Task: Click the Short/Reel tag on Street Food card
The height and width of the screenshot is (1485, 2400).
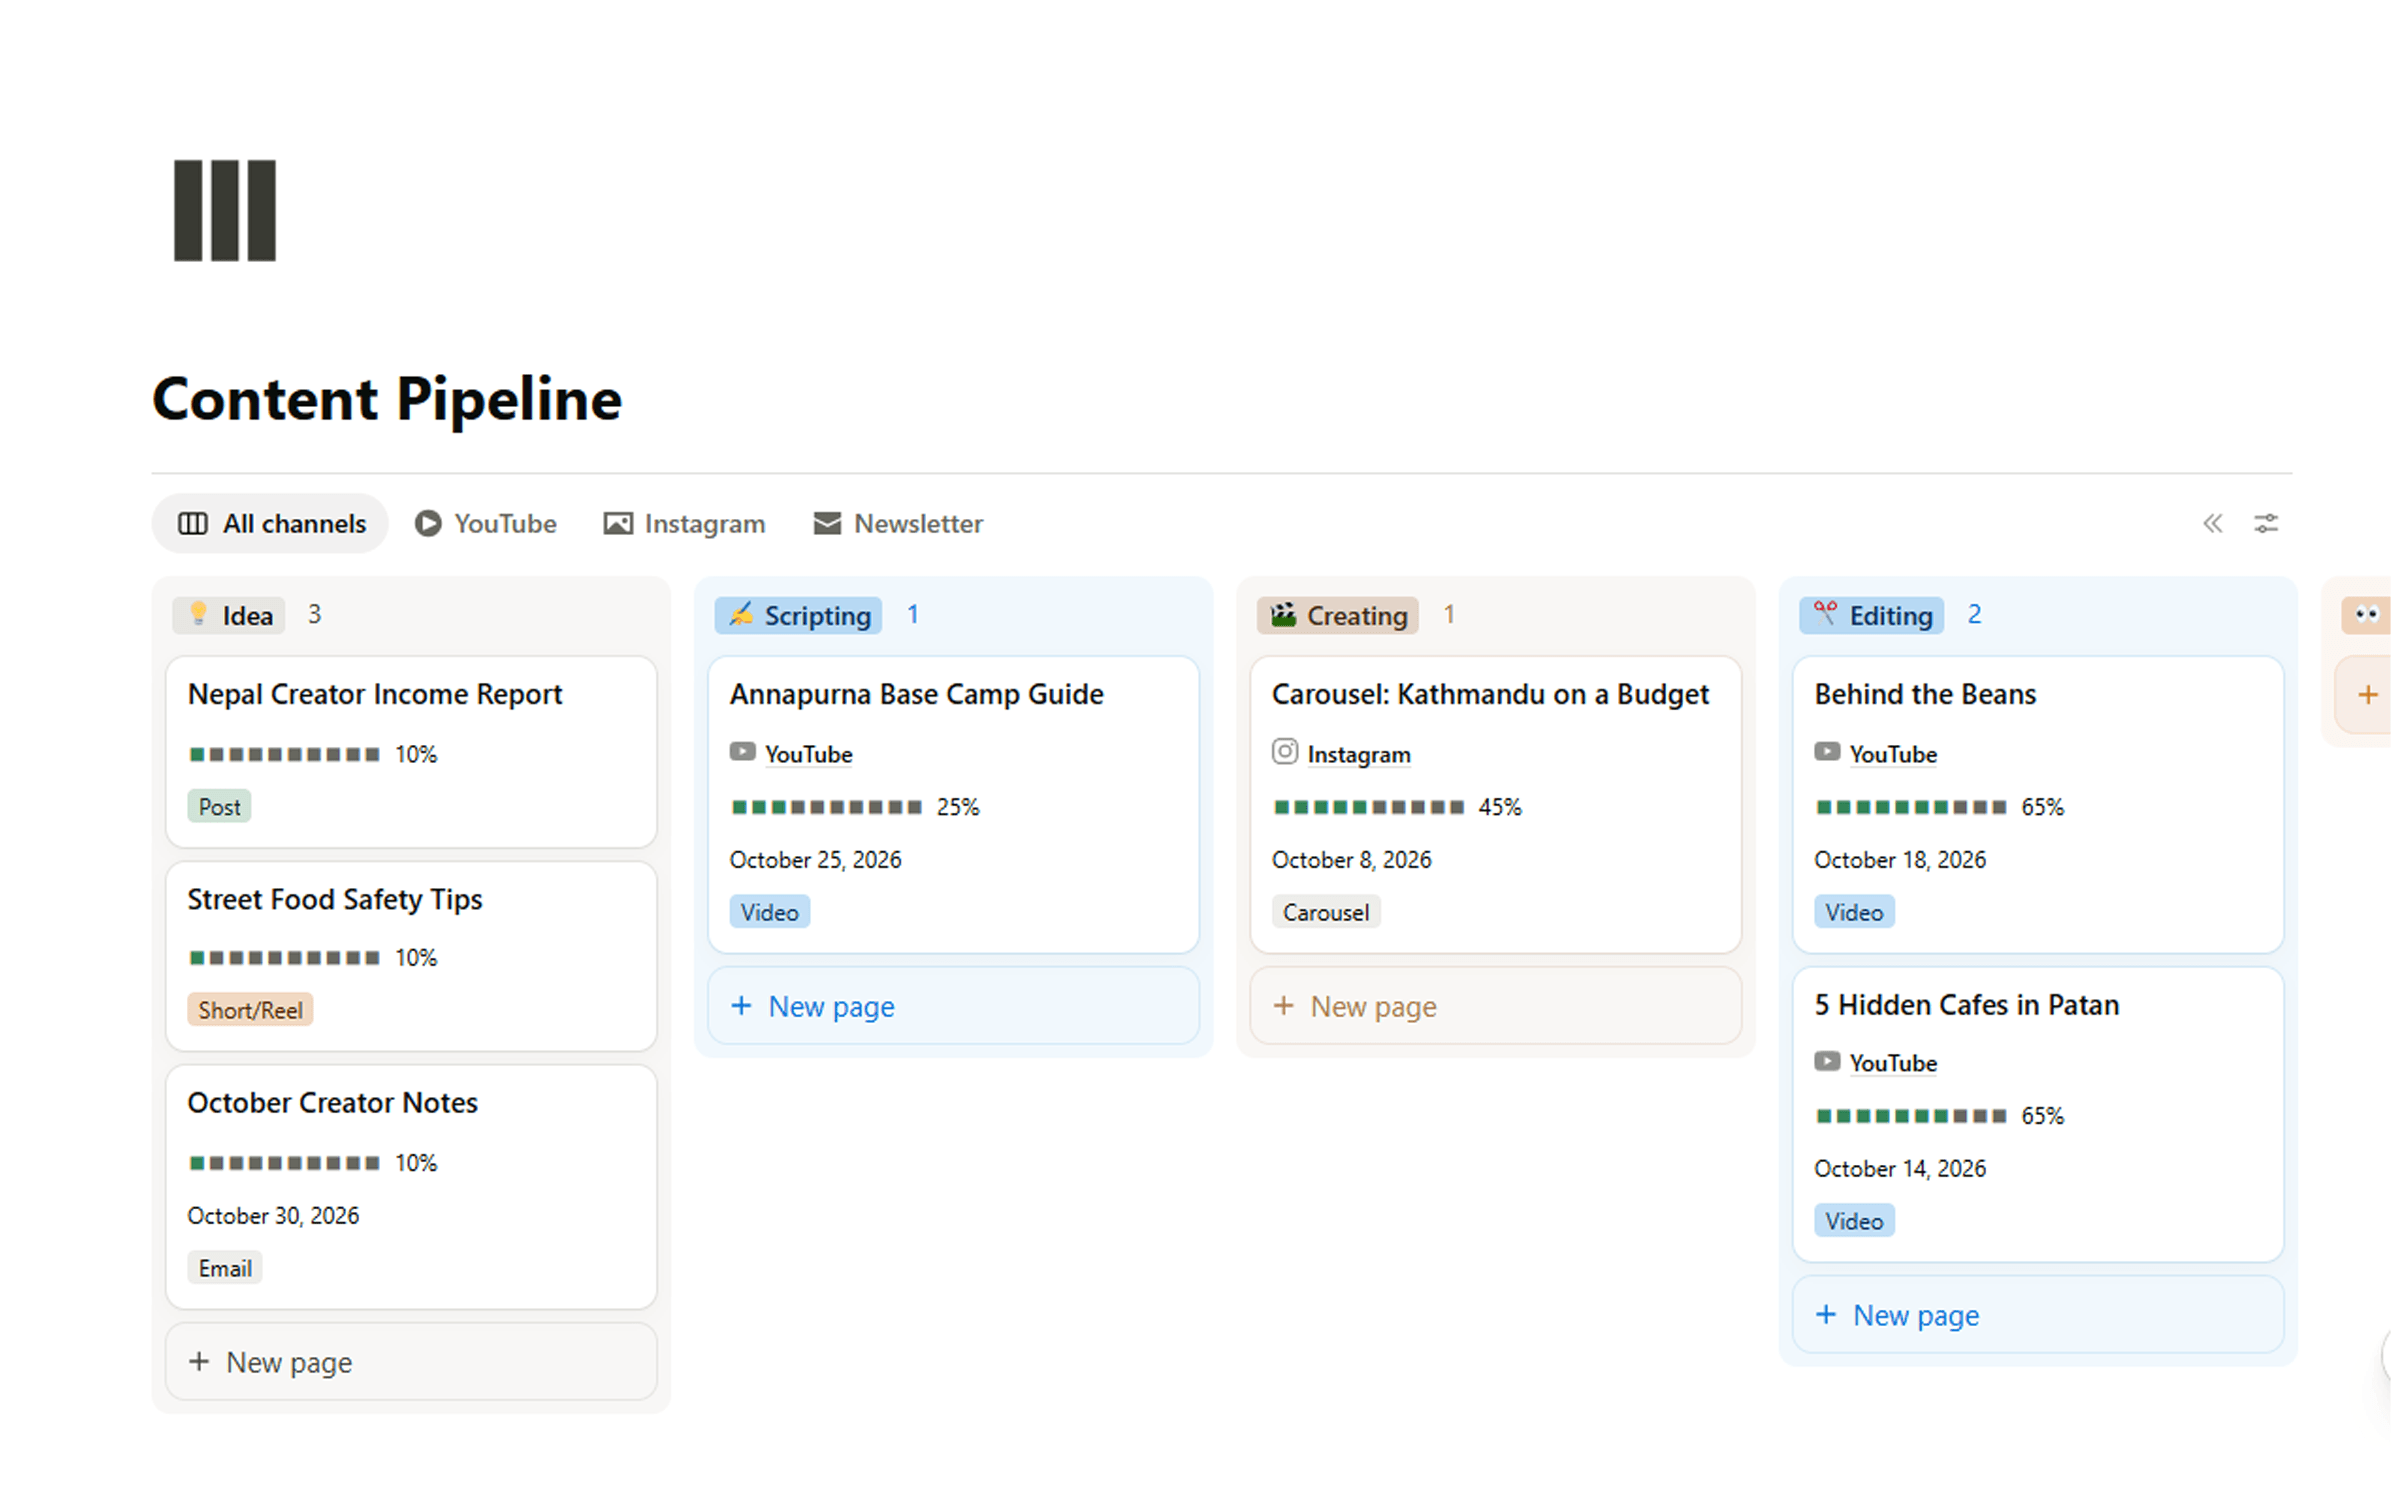Action: click(251, 1011)
